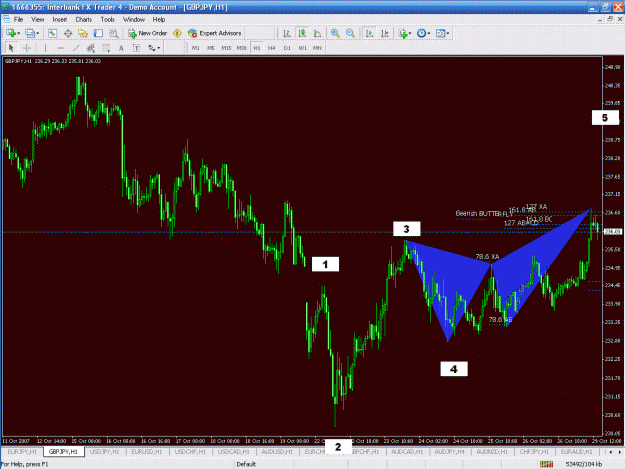Open the Indicators list dropdown
625x469 pixels.
click(x=405, y=33)
